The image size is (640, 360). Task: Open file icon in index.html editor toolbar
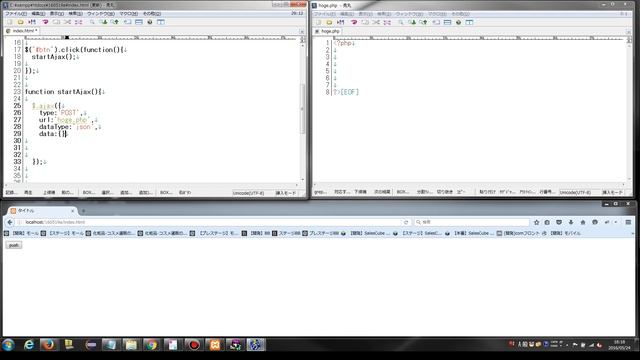[21, 22]
